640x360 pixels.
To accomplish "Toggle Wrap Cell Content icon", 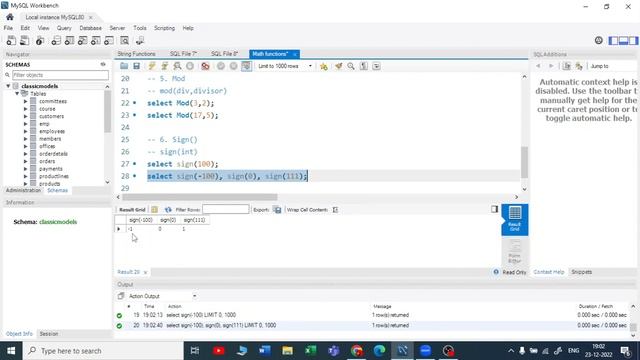I will click(335, 209).
